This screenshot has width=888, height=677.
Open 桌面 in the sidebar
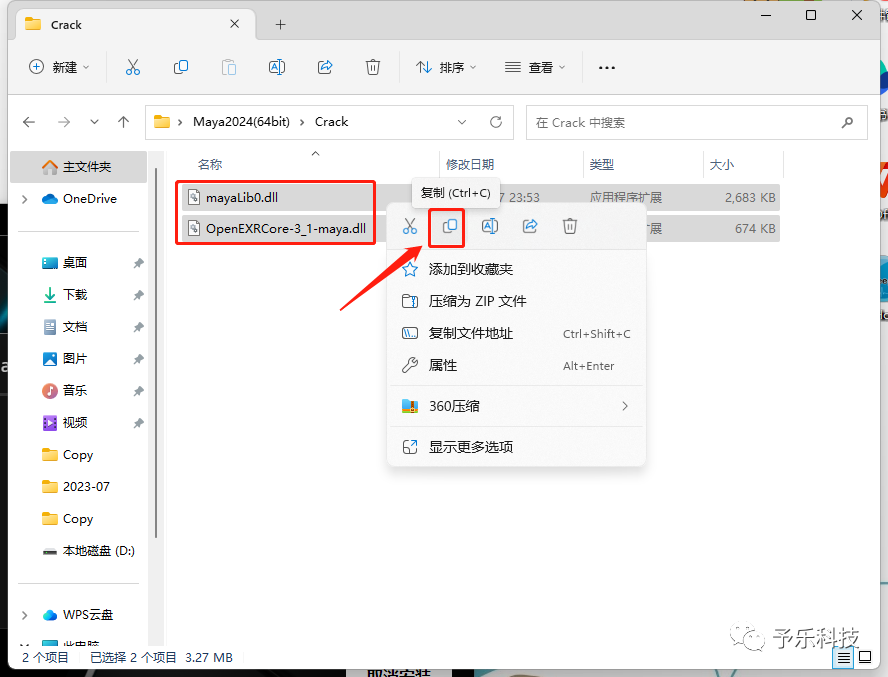64,263
